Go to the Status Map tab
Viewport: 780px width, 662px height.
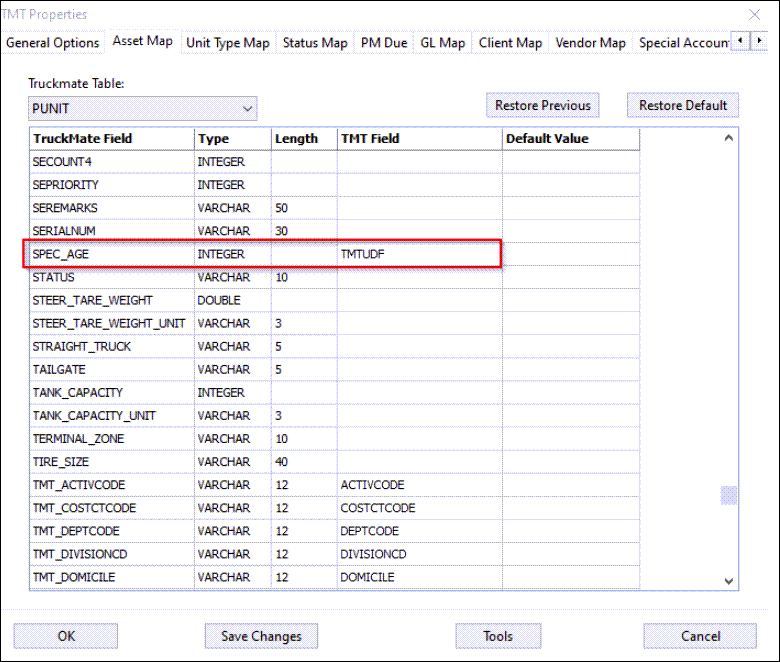(x=315, y=43)
